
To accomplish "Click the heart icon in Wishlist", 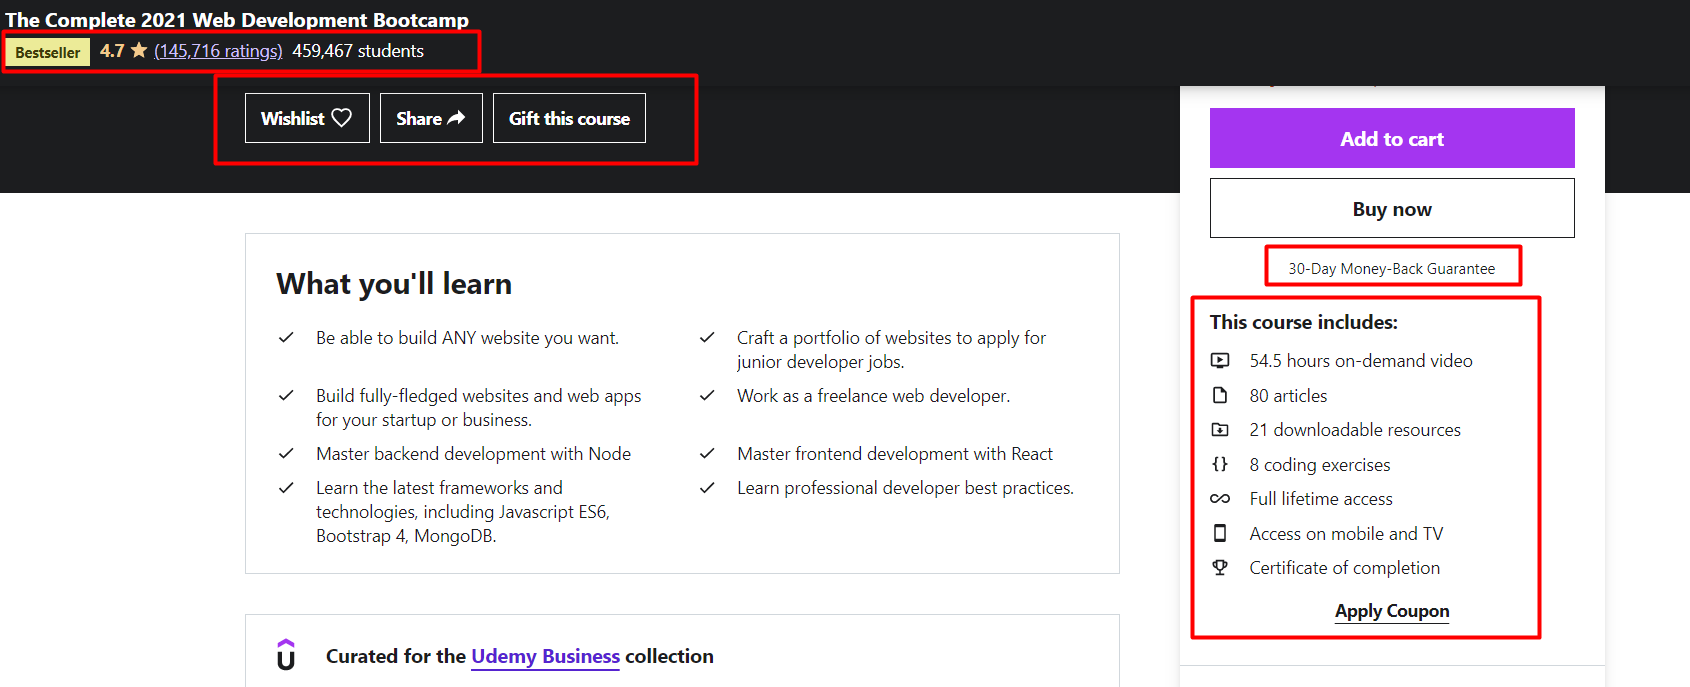I will [342, 118].
